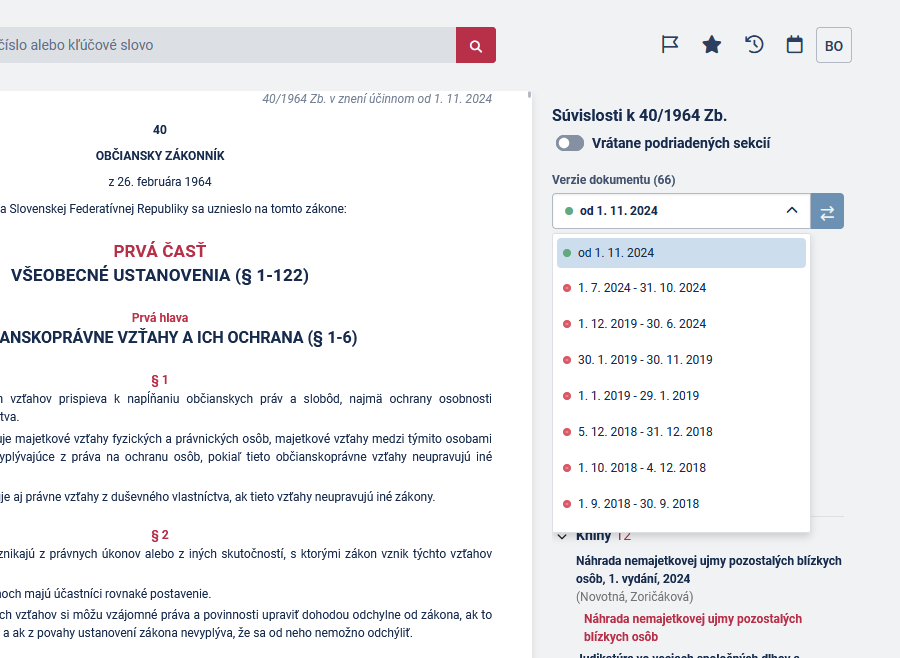Open red link Náhrada nemajetkovej ujmy pozostalých blízkych osôb
This screenshot has height=658, width=900.
point(693,628)
